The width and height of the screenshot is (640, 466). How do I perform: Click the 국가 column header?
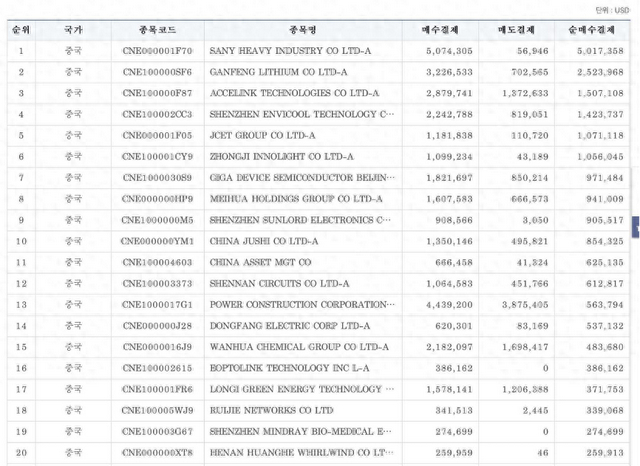[x=73, y=30]
